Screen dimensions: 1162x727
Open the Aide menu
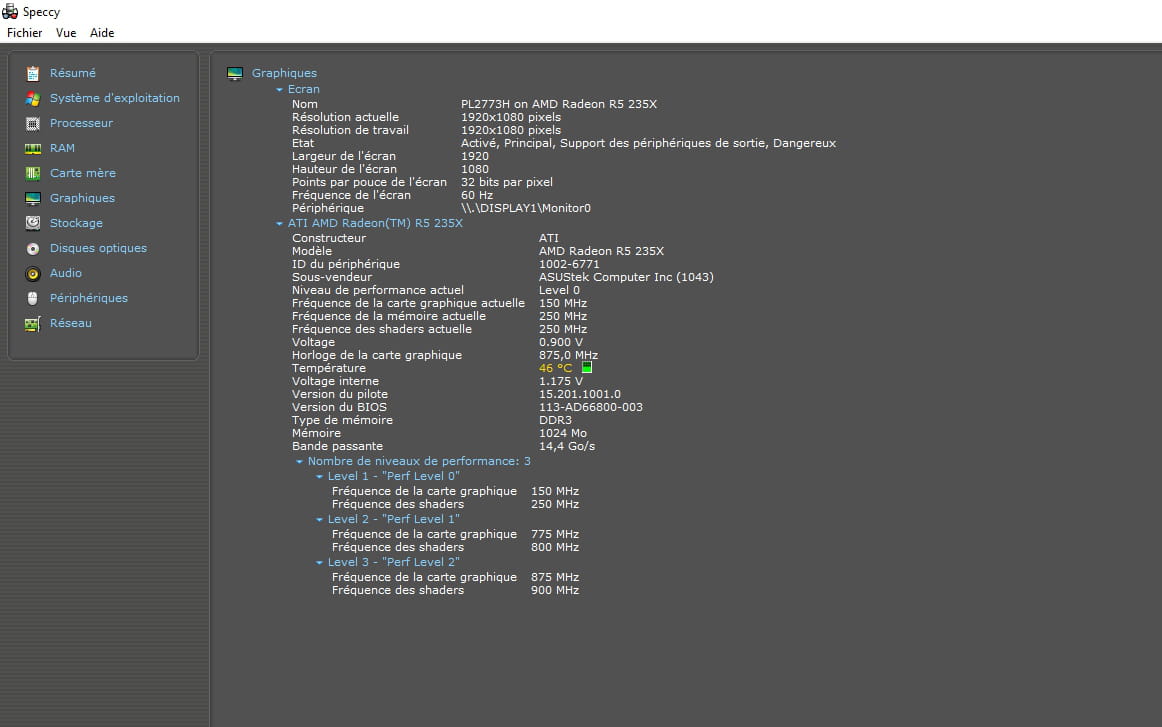(102, 33)
